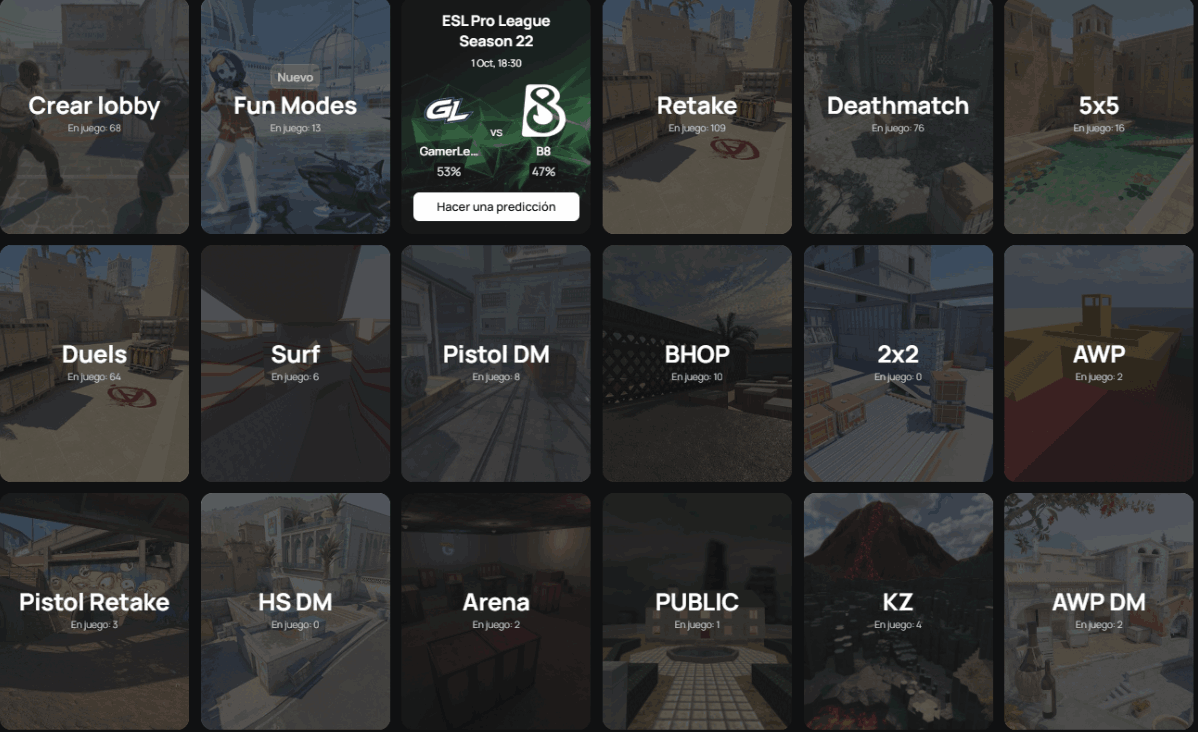Image resolution: width=1198 pixels, height=732 pixels.
Task: Select the Pistol Retake tile
Action: [x=94, y=611]
